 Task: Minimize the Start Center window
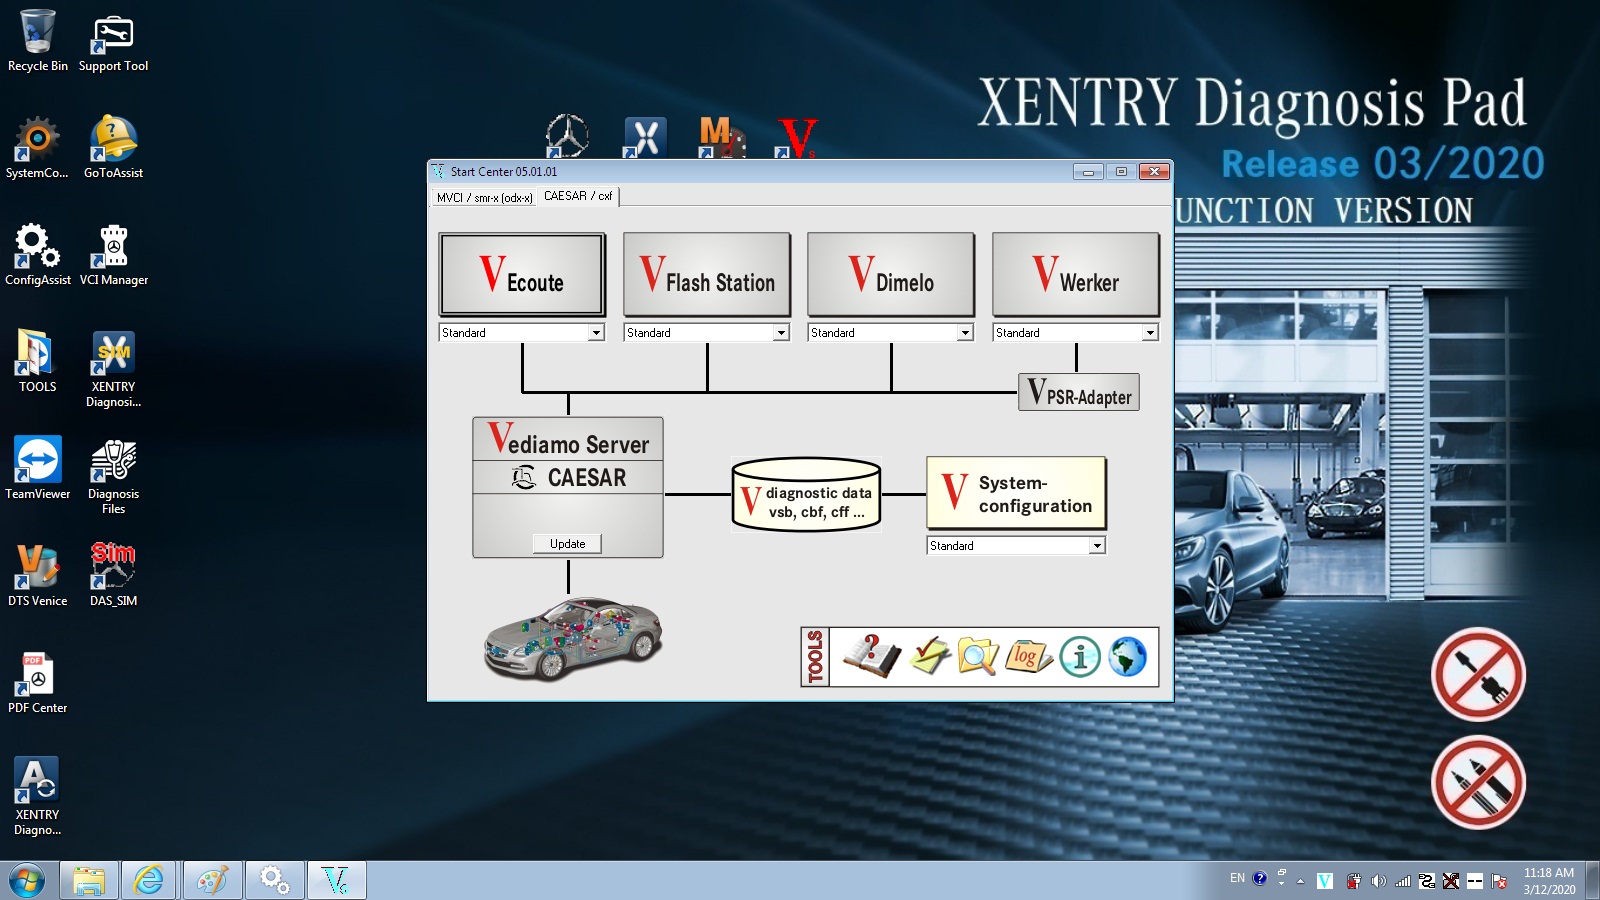[x=1088, y=172]
